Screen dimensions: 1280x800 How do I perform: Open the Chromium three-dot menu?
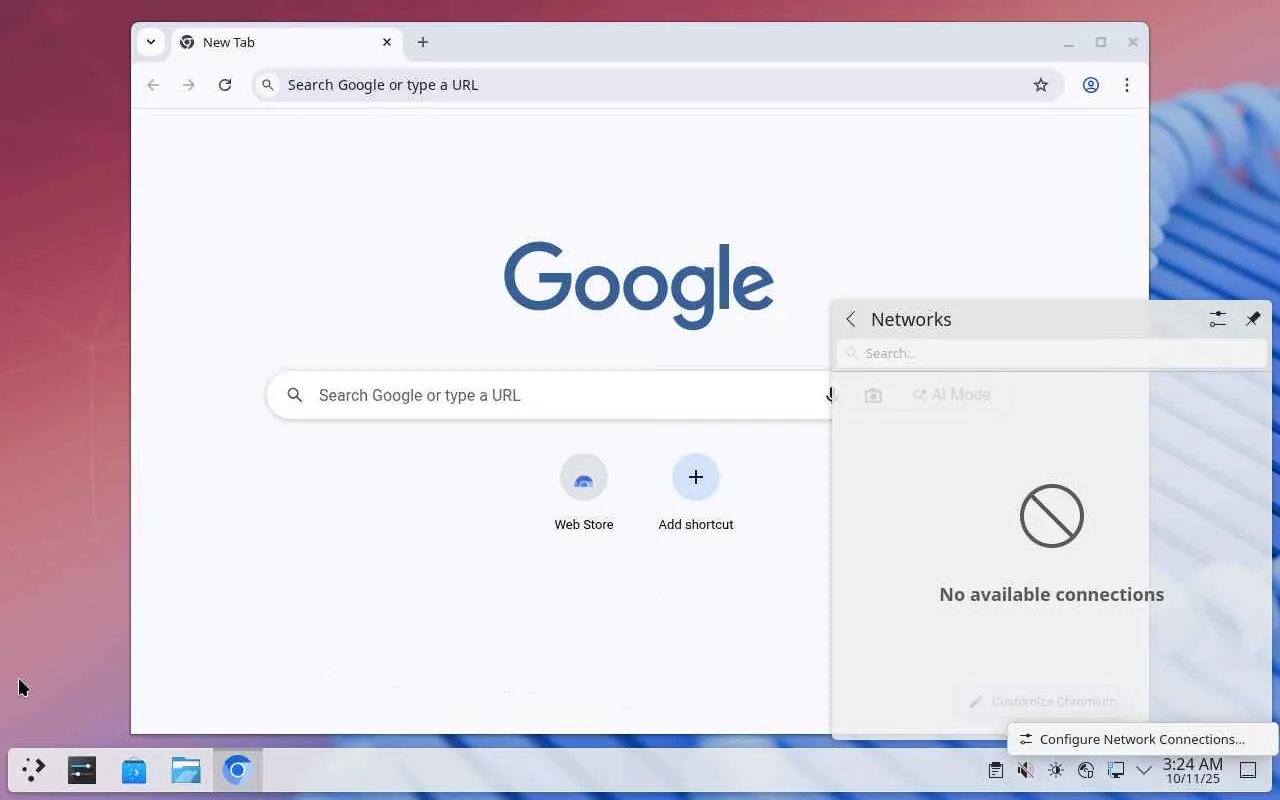coord(1127,85)
